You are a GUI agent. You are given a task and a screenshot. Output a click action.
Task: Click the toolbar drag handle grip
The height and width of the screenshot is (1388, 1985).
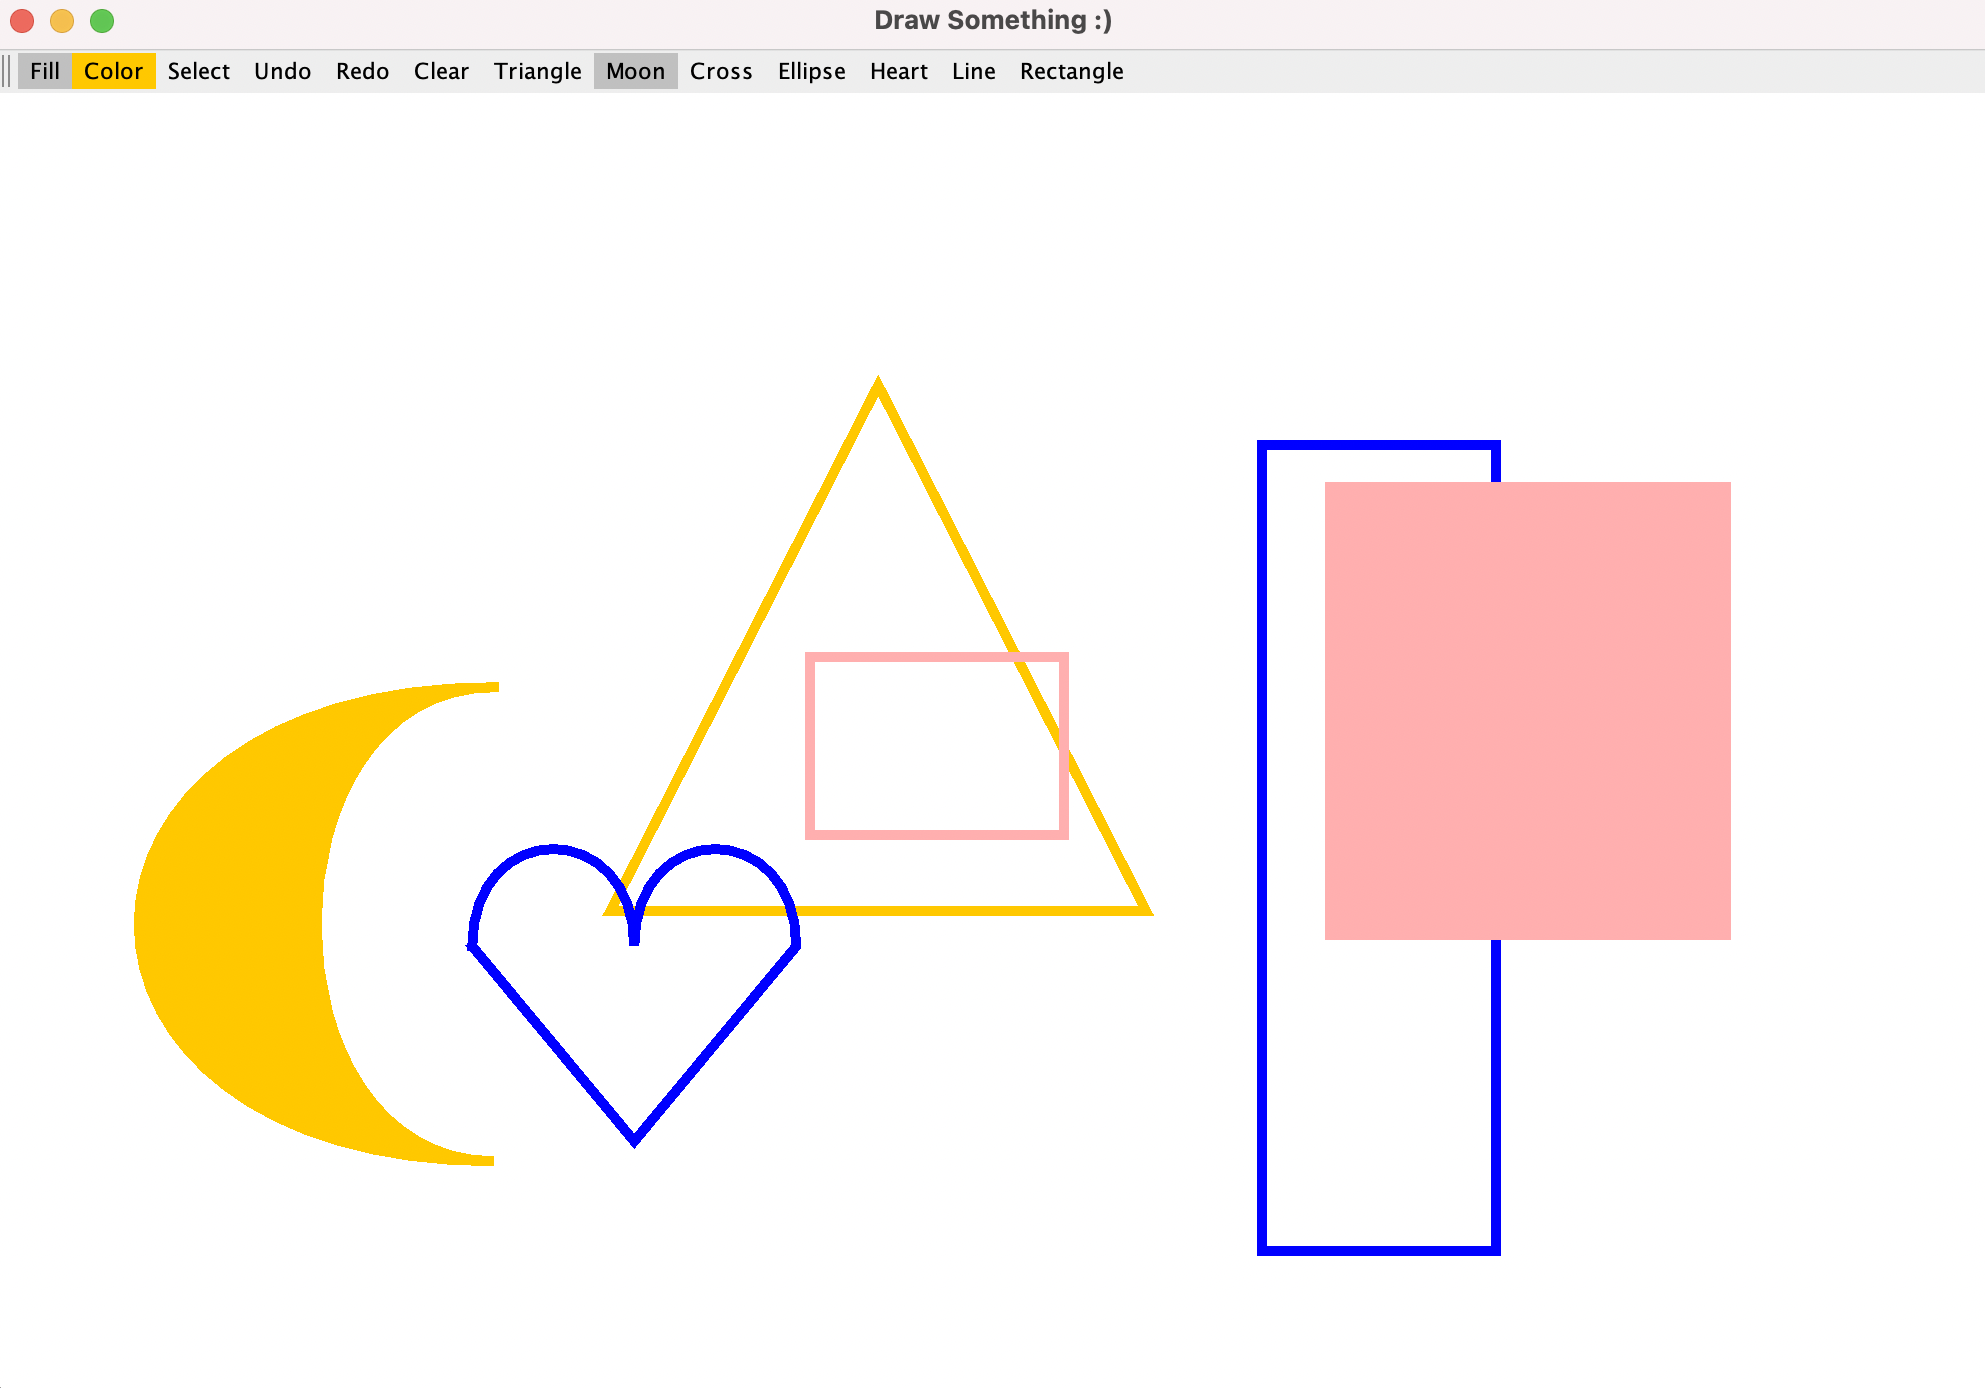tap(7, 71)
